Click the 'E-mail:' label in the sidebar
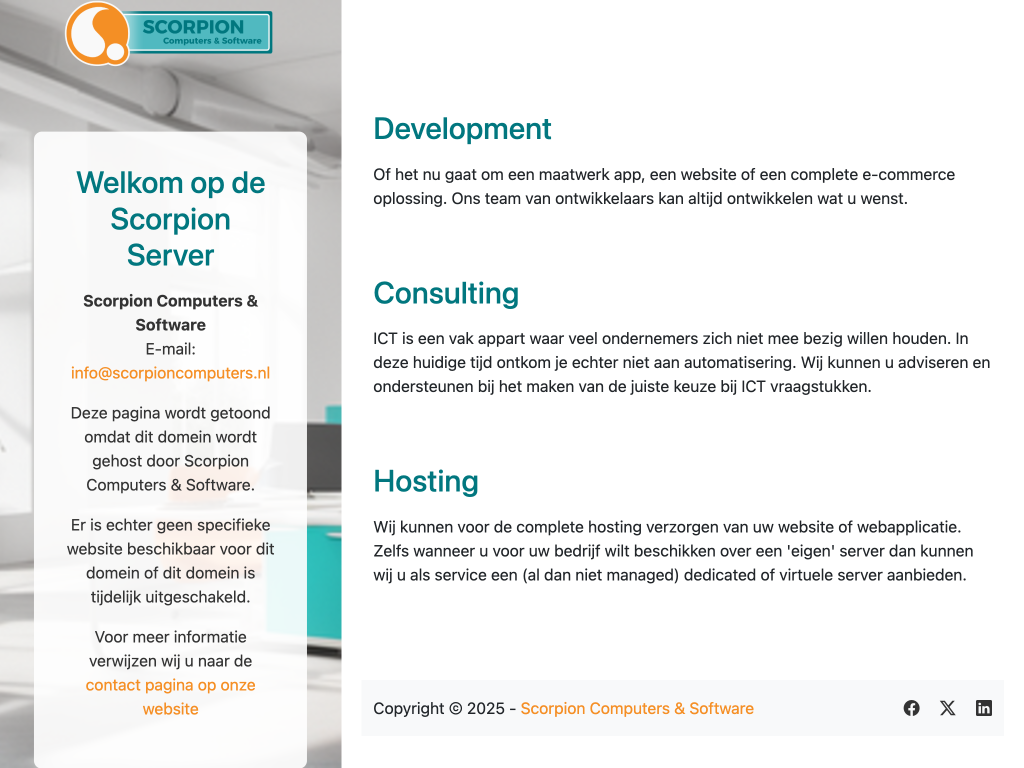Viewport: 1024px width, 768px height. point(170,349)
